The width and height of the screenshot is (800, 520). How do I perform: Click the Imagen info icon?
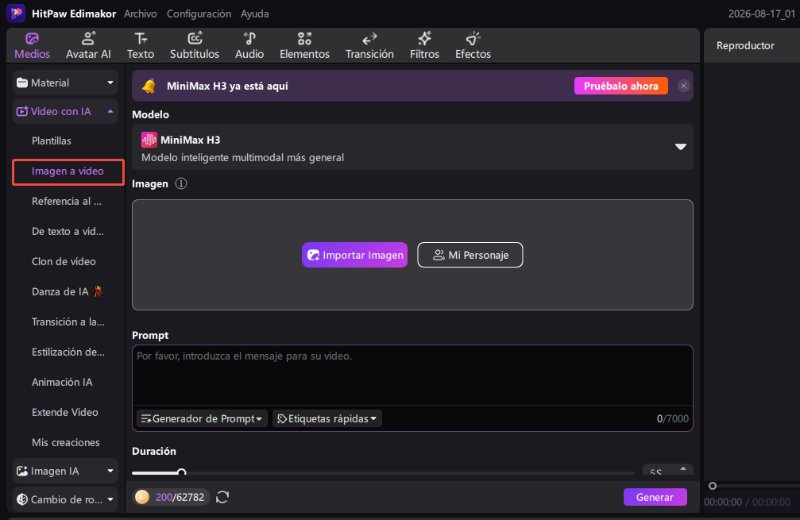coord(181,184)
